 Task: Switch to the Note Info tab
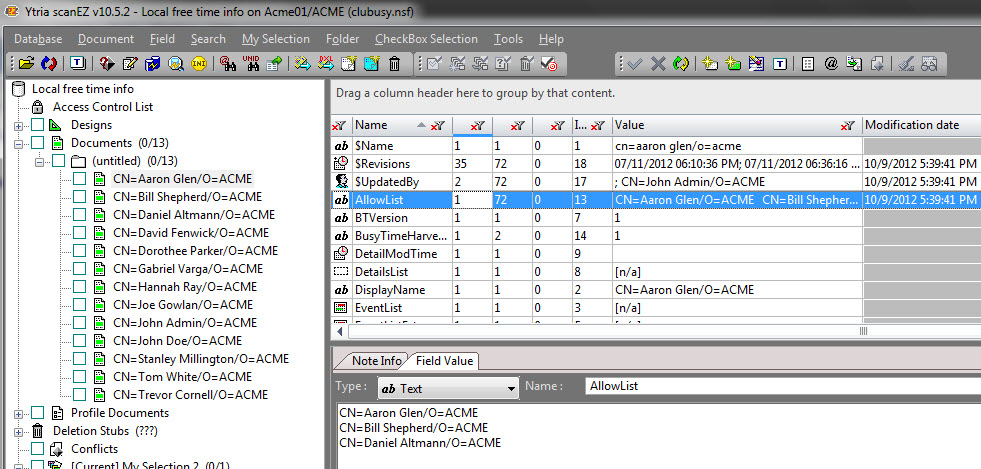coord(376,361)
